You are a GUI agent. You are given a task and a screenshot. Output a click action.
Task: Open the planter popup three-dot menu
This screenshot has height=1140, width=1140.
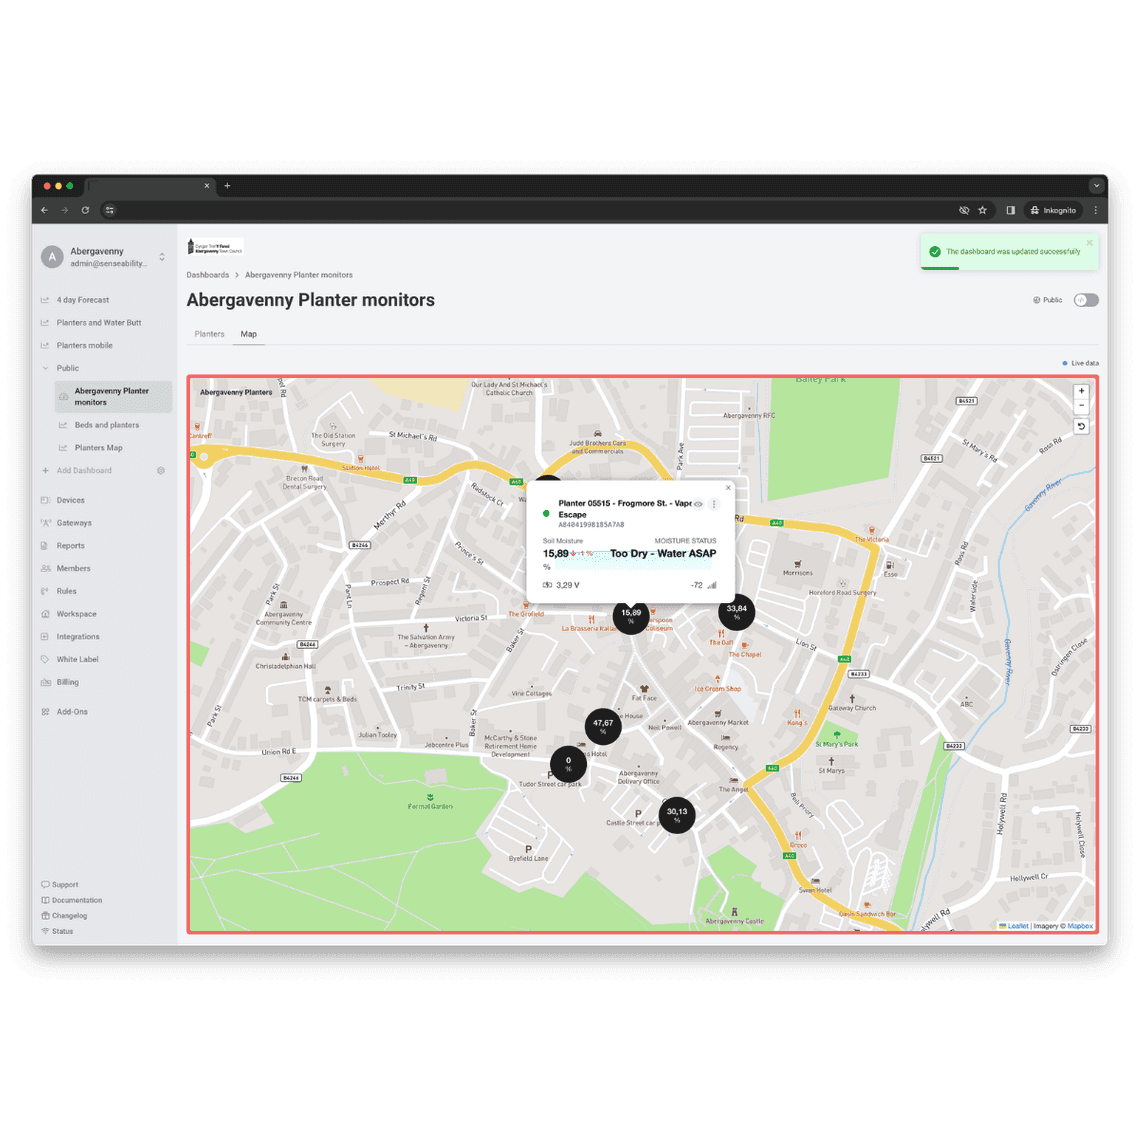pyautogui.click(x=714, y=504)
